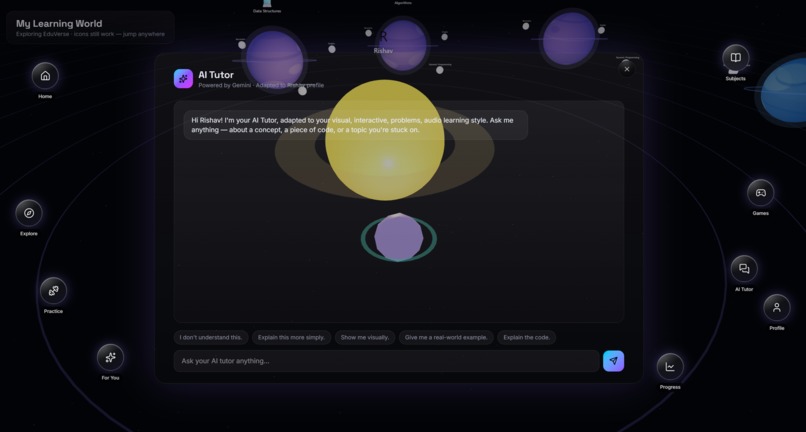Click the 'Powered by Gemini' subtitle
The image size is (806, 432).
pos(261,85)
